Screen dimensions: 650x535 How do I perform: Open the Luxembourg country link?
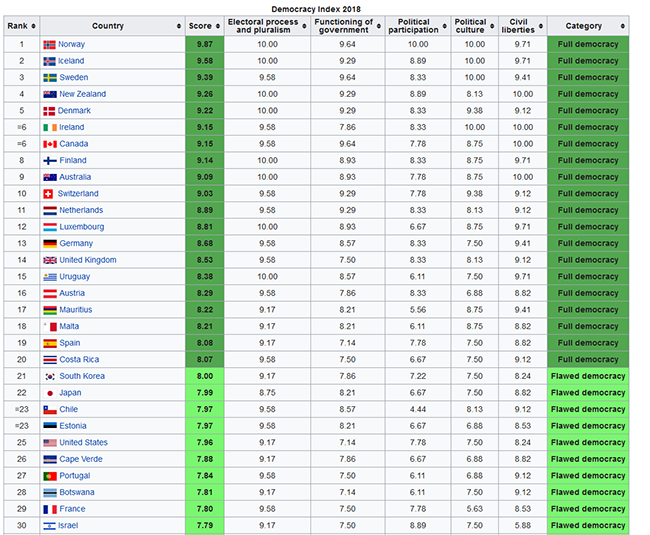(82, 227)
